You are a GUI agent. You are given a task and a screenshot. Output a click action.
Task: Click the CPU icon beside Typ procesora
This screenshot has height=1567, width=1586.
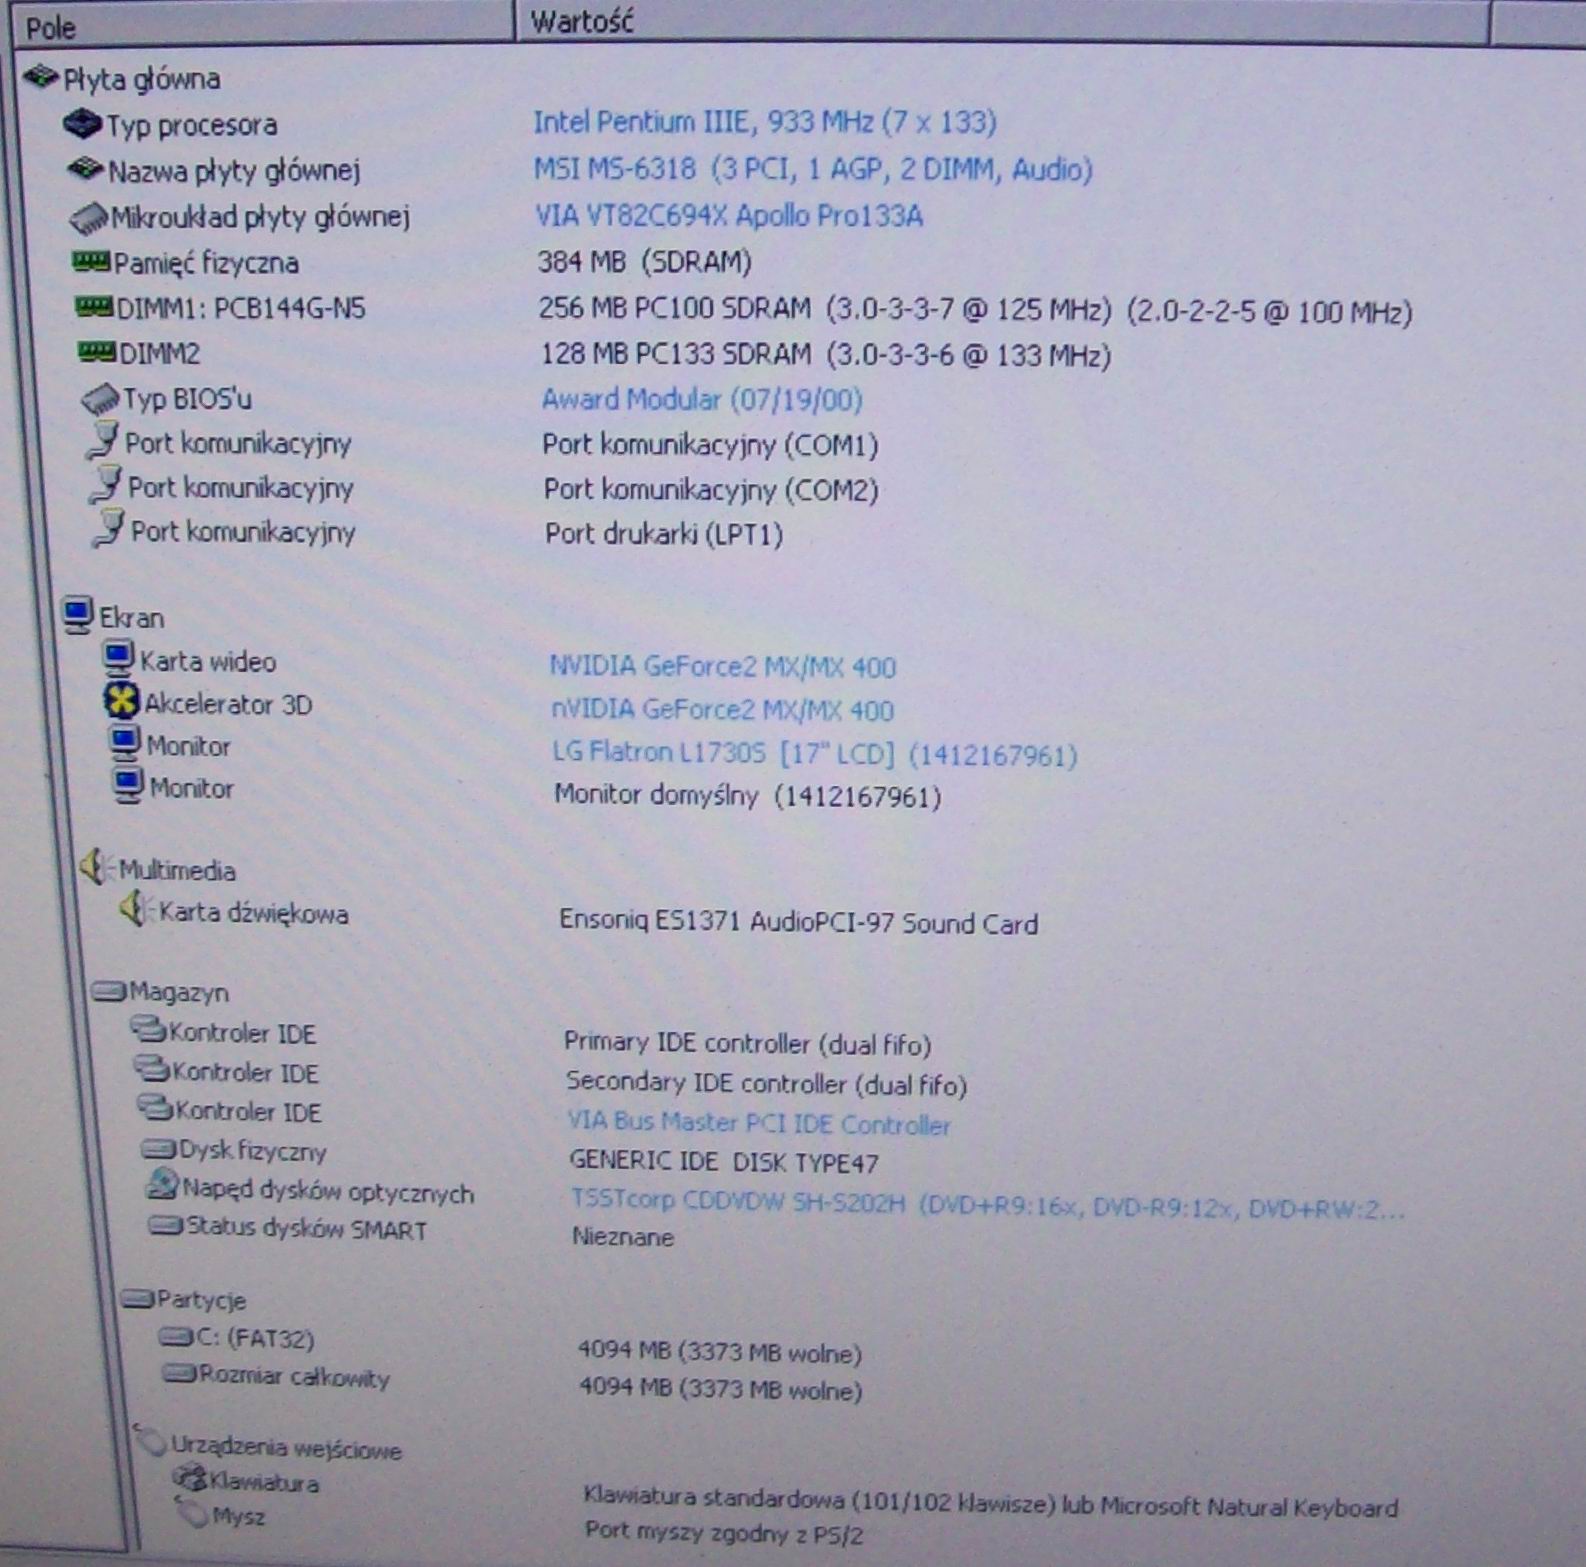[82, 124]
